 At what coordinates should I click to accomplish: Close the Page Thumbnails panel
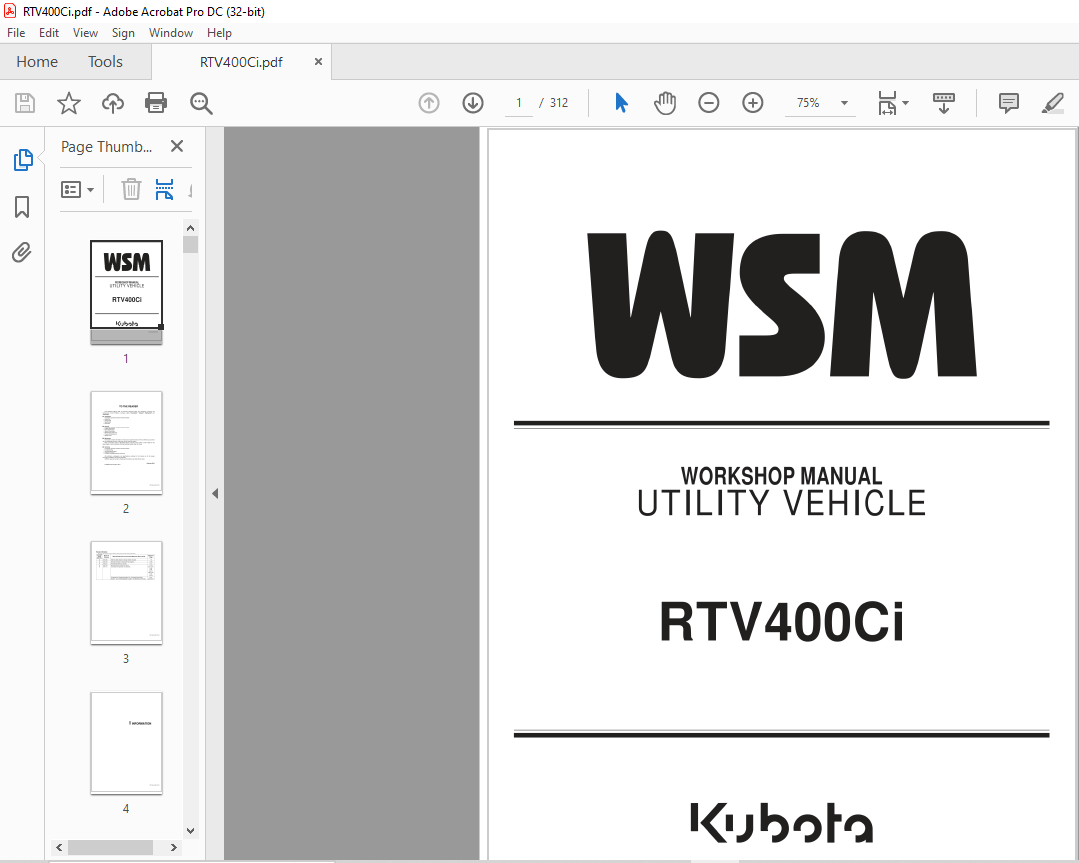click(x=177, y=146)
